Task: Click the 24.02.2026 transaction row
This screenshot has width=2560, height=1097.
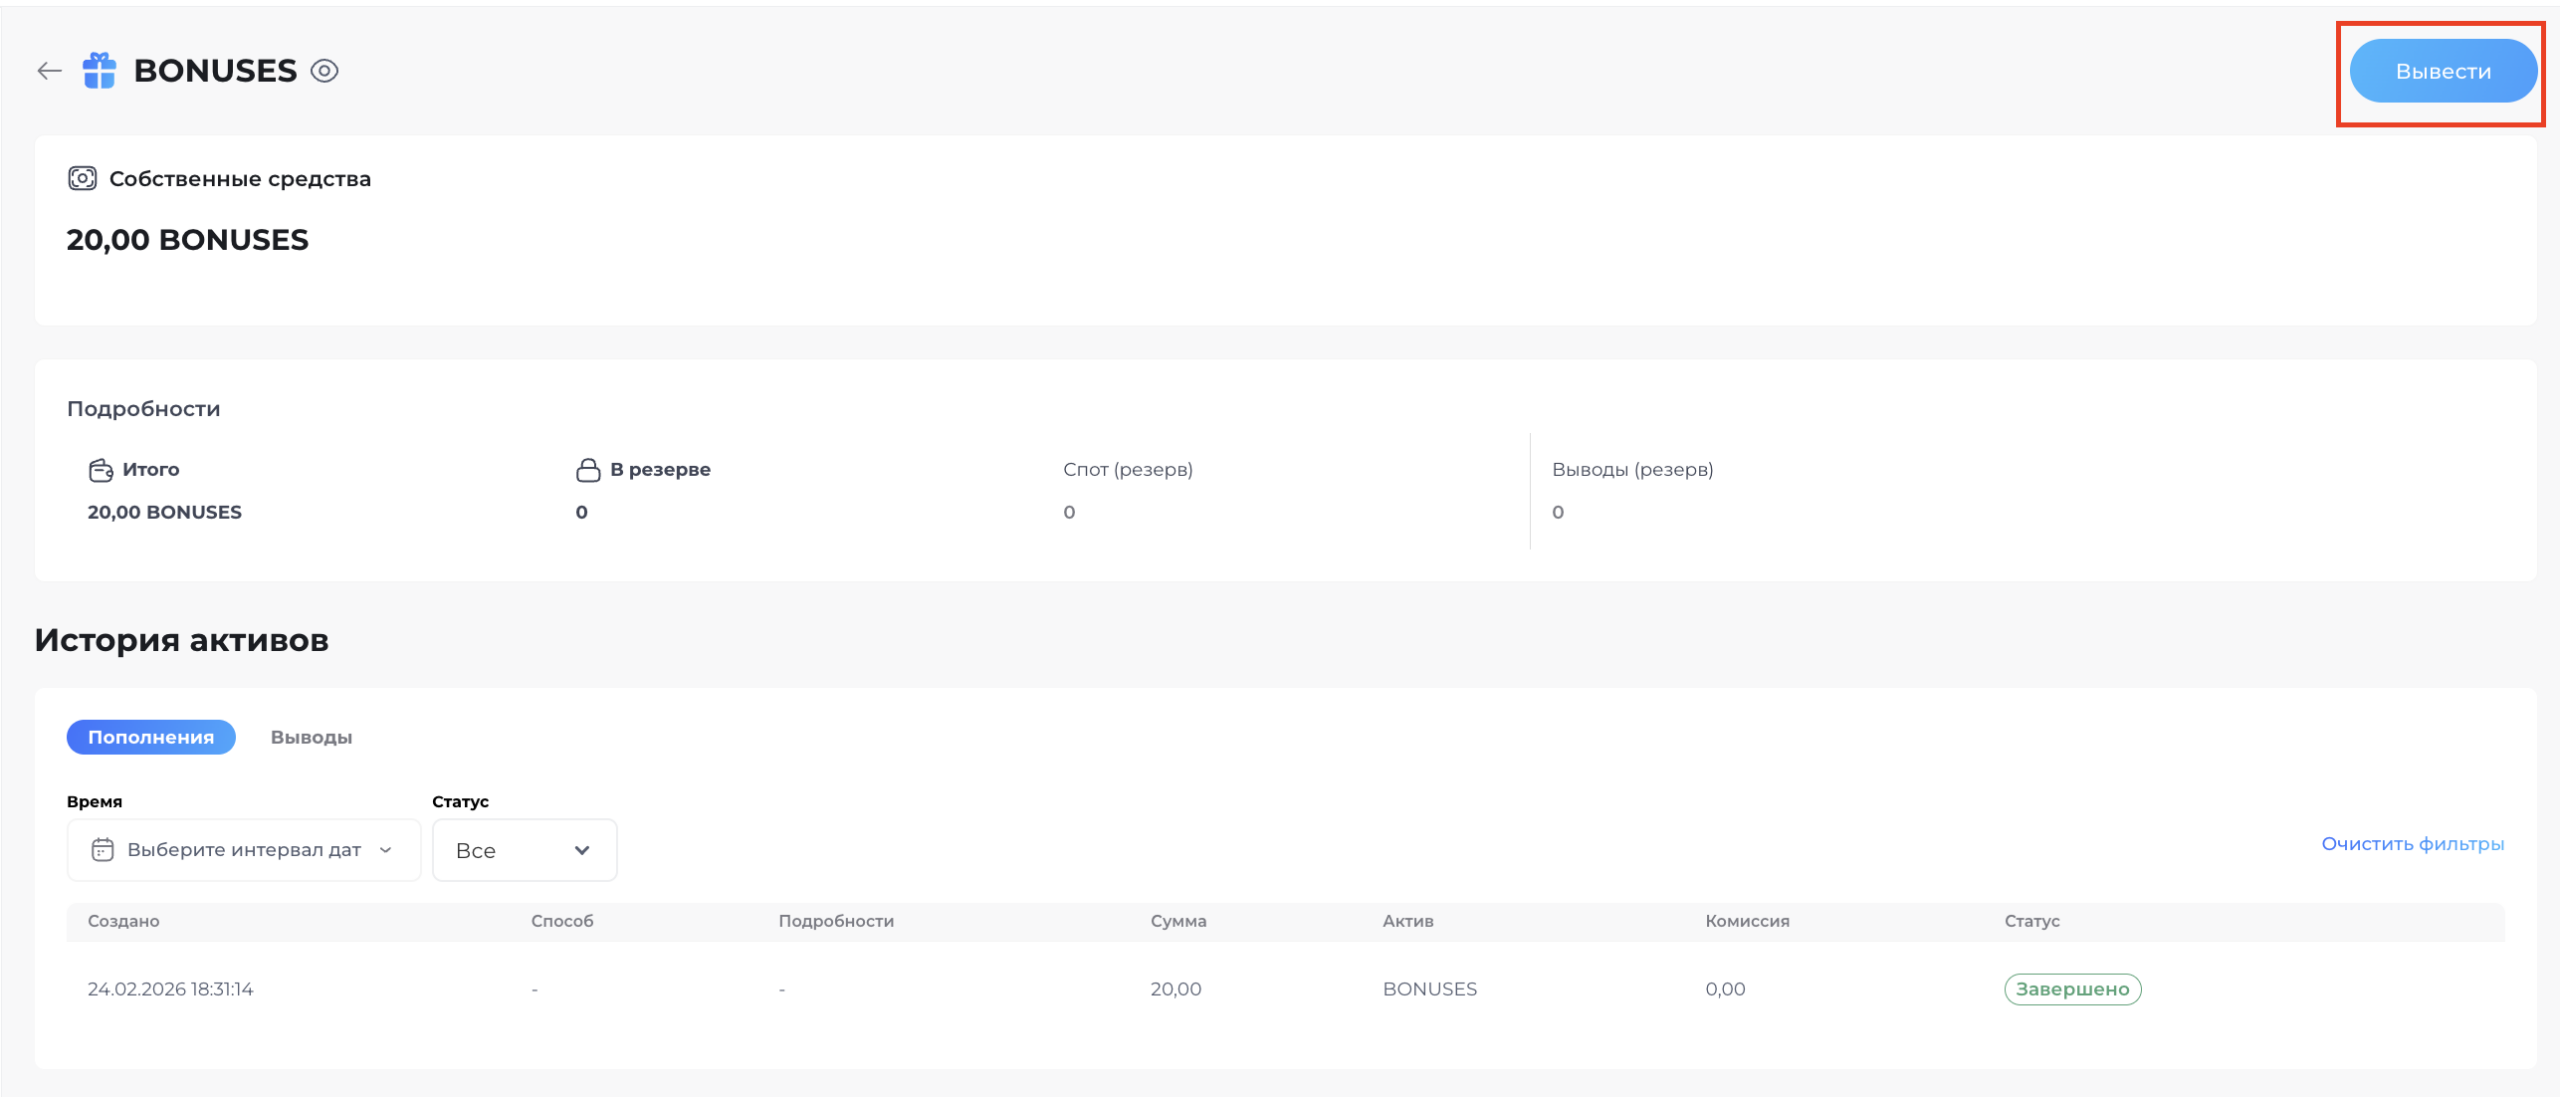Action: click(x=170, y=989)
